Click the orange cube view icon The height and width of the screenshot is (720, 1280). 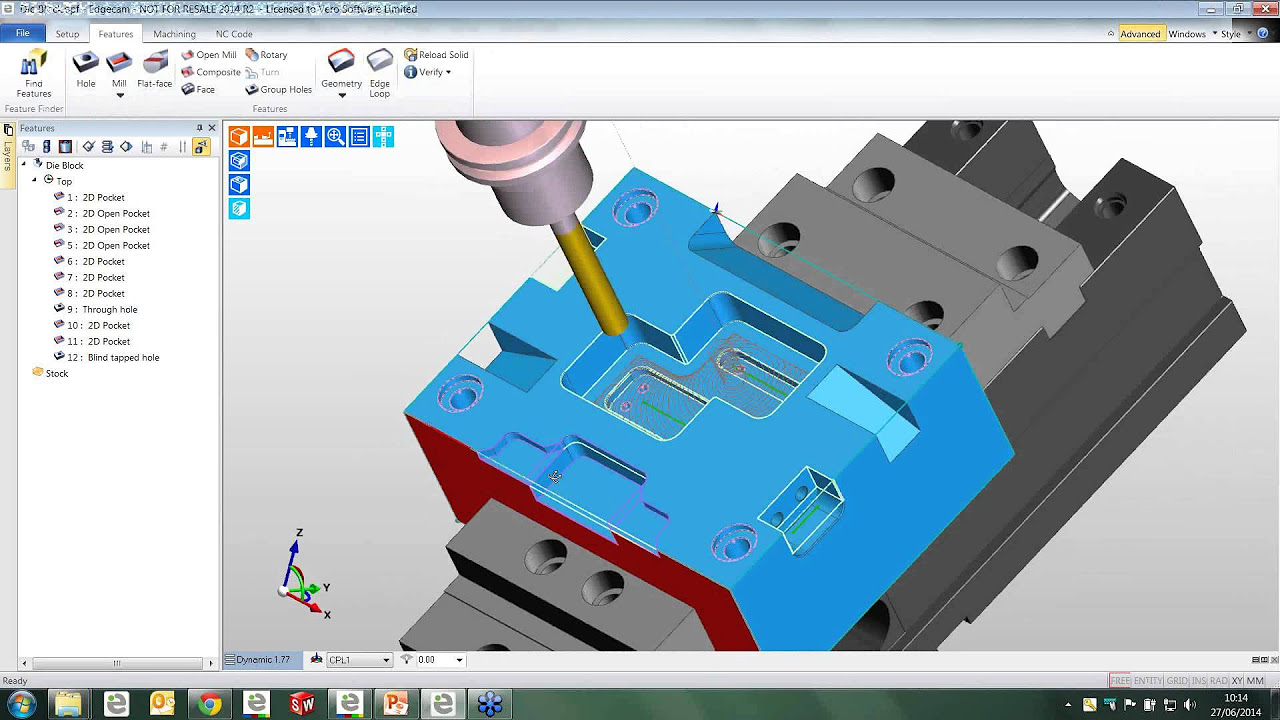pos(239,137)
